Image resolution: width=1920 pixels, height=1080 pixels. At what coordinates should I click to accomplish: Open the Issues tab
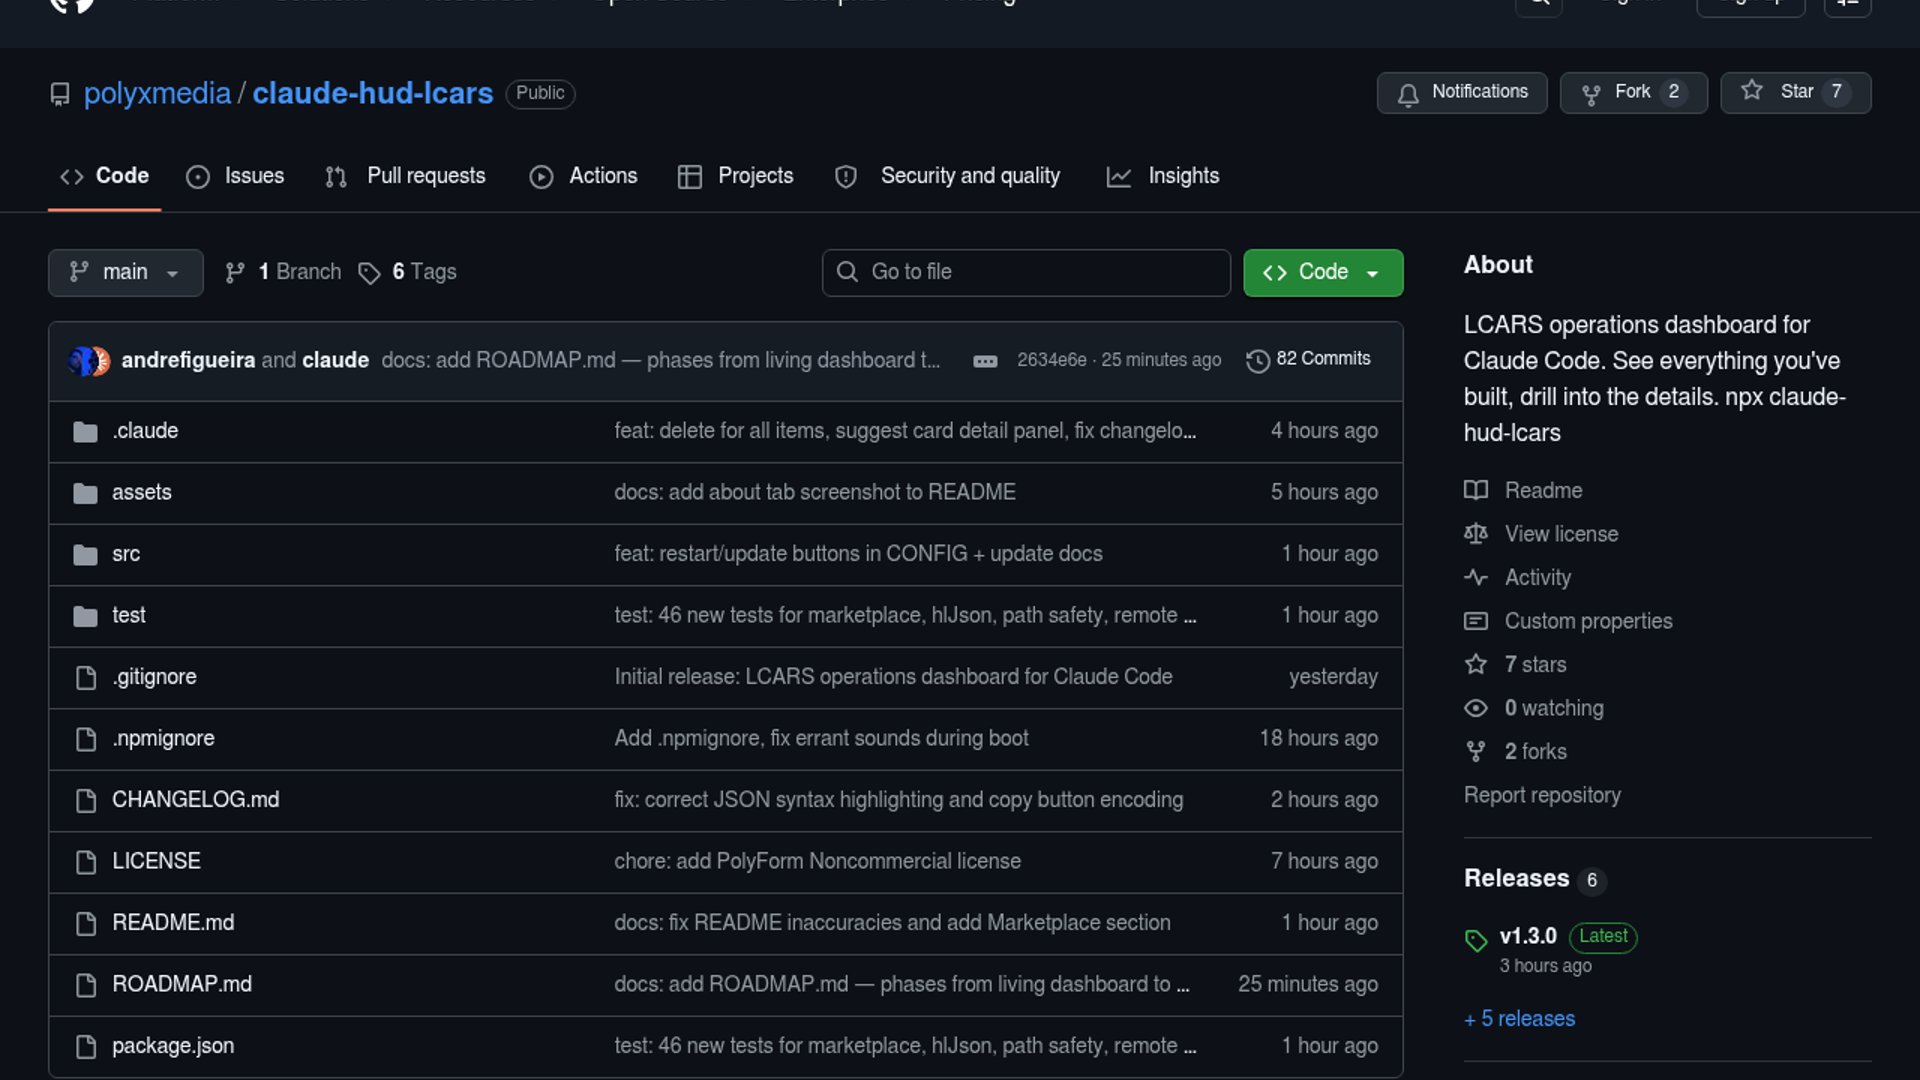tap(236, 176)
